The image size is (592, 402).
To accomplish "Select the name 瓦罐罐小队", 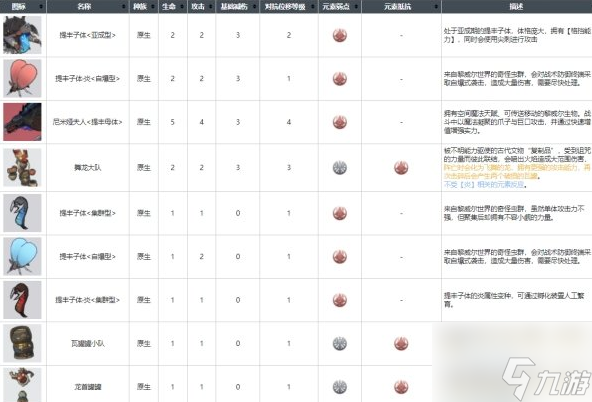I will [x=88, y=343].
